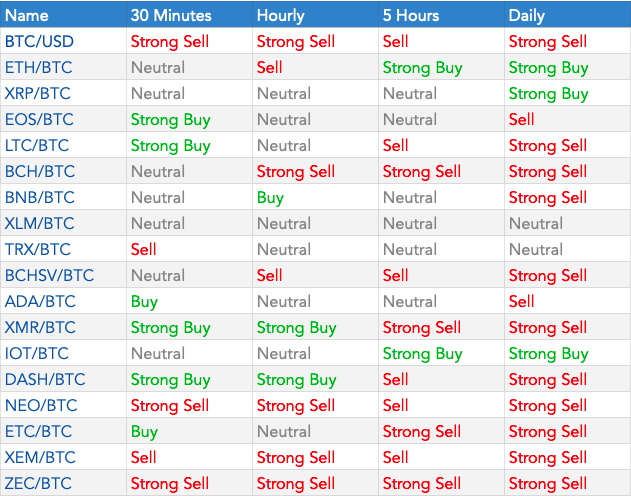
Task: Click the Name column header
Action: (x=27, y=15)
